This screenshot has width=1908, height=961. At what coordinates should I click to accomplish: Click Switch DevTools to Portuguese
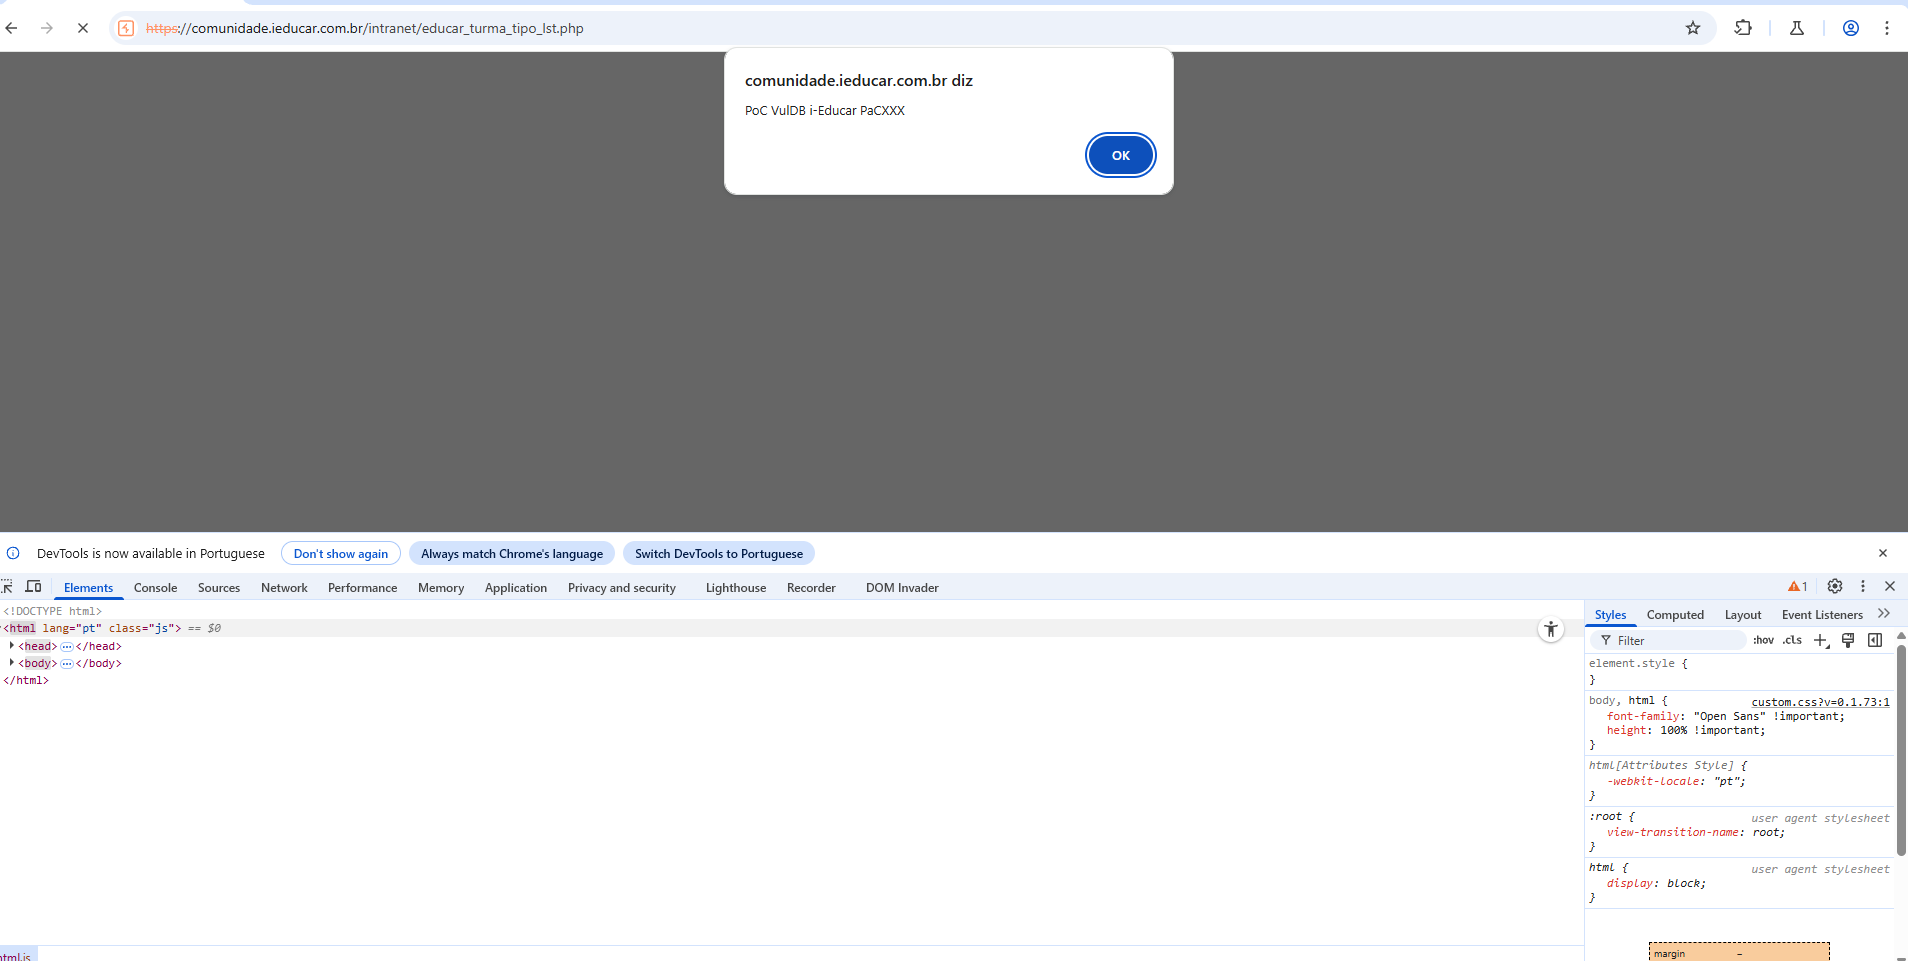click(719, 554)
